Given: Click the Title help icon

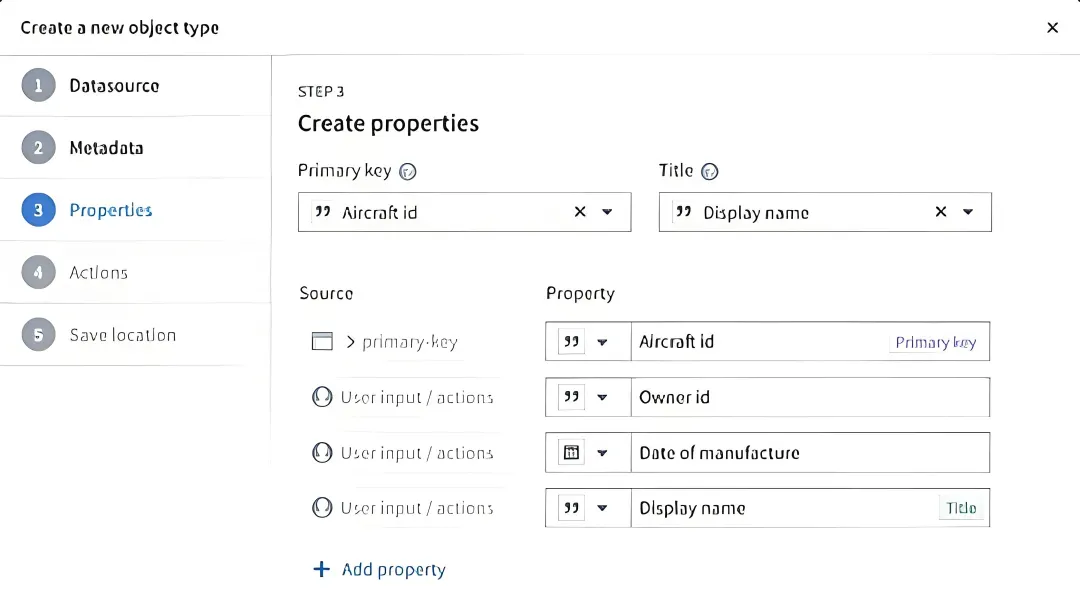Looking at the screenshot, I should pos(710,171).
